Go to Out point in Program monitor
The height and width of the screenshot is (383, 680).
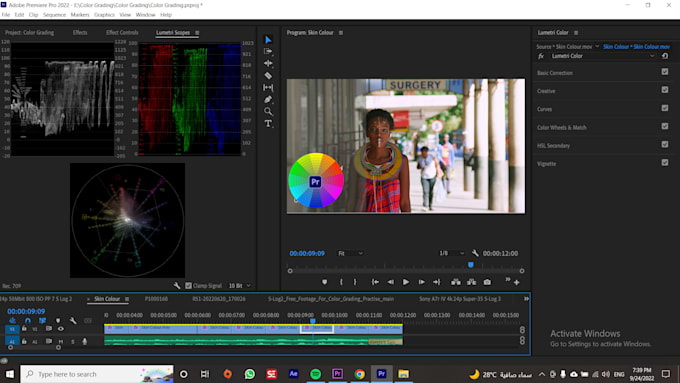coord(437,282)
